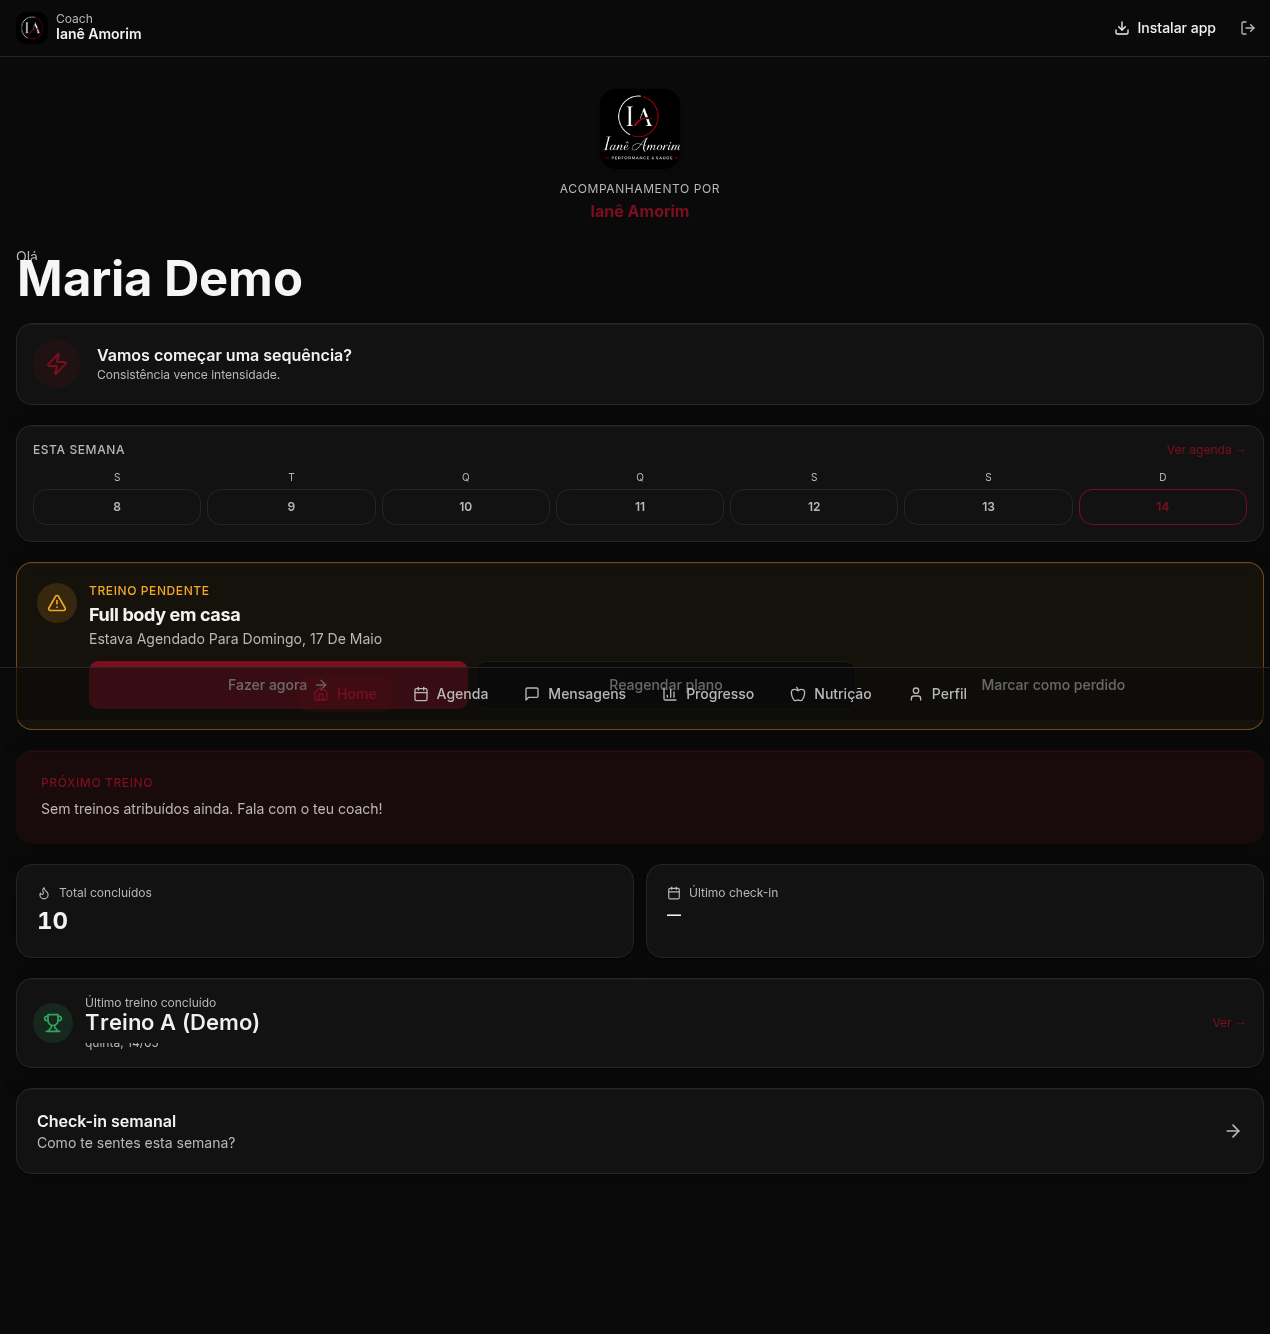The image size is (1270, 1334).
Task: Click the Home icon in navigation bar
Action: coord(321,694)
